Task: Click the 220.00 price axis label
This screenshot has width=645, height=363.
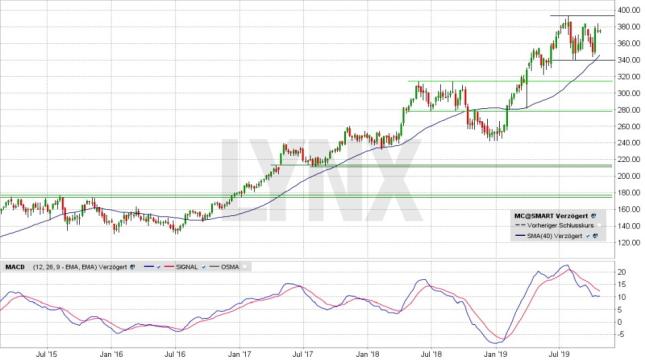Action: click(629, 160)
